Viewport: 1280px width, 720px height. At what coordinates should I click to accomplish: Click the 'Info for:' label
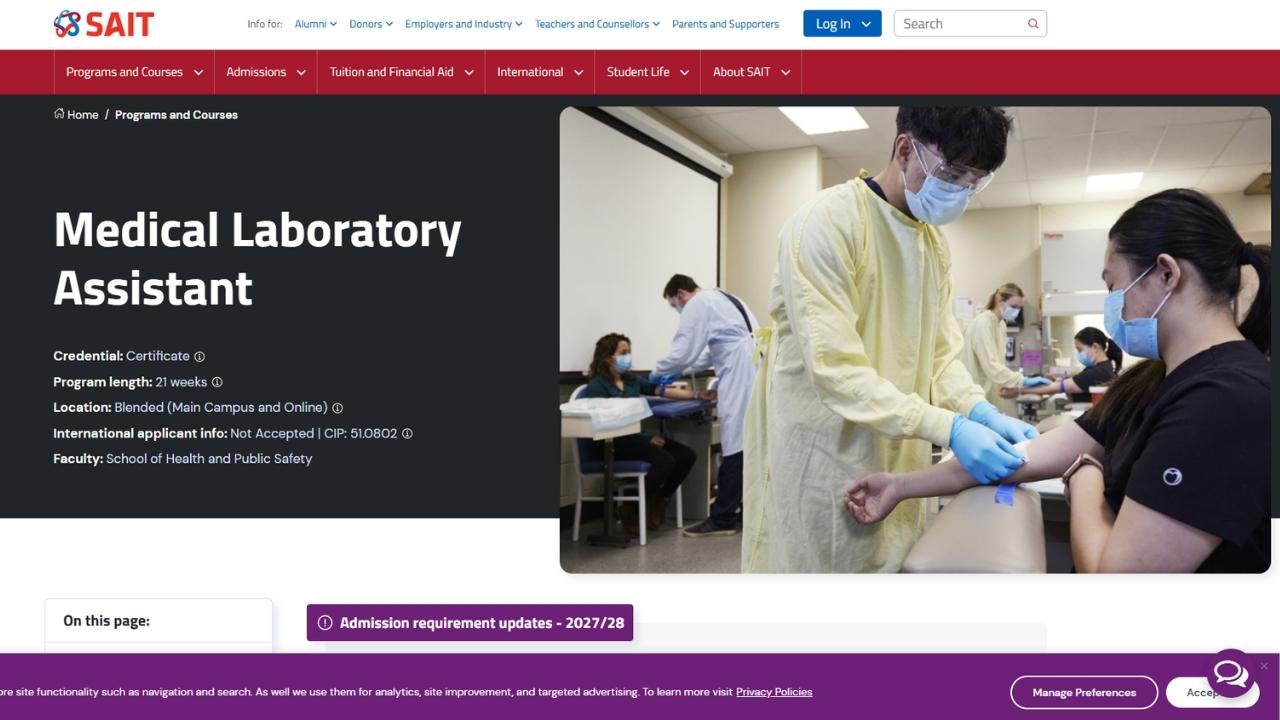pos(265,24)
